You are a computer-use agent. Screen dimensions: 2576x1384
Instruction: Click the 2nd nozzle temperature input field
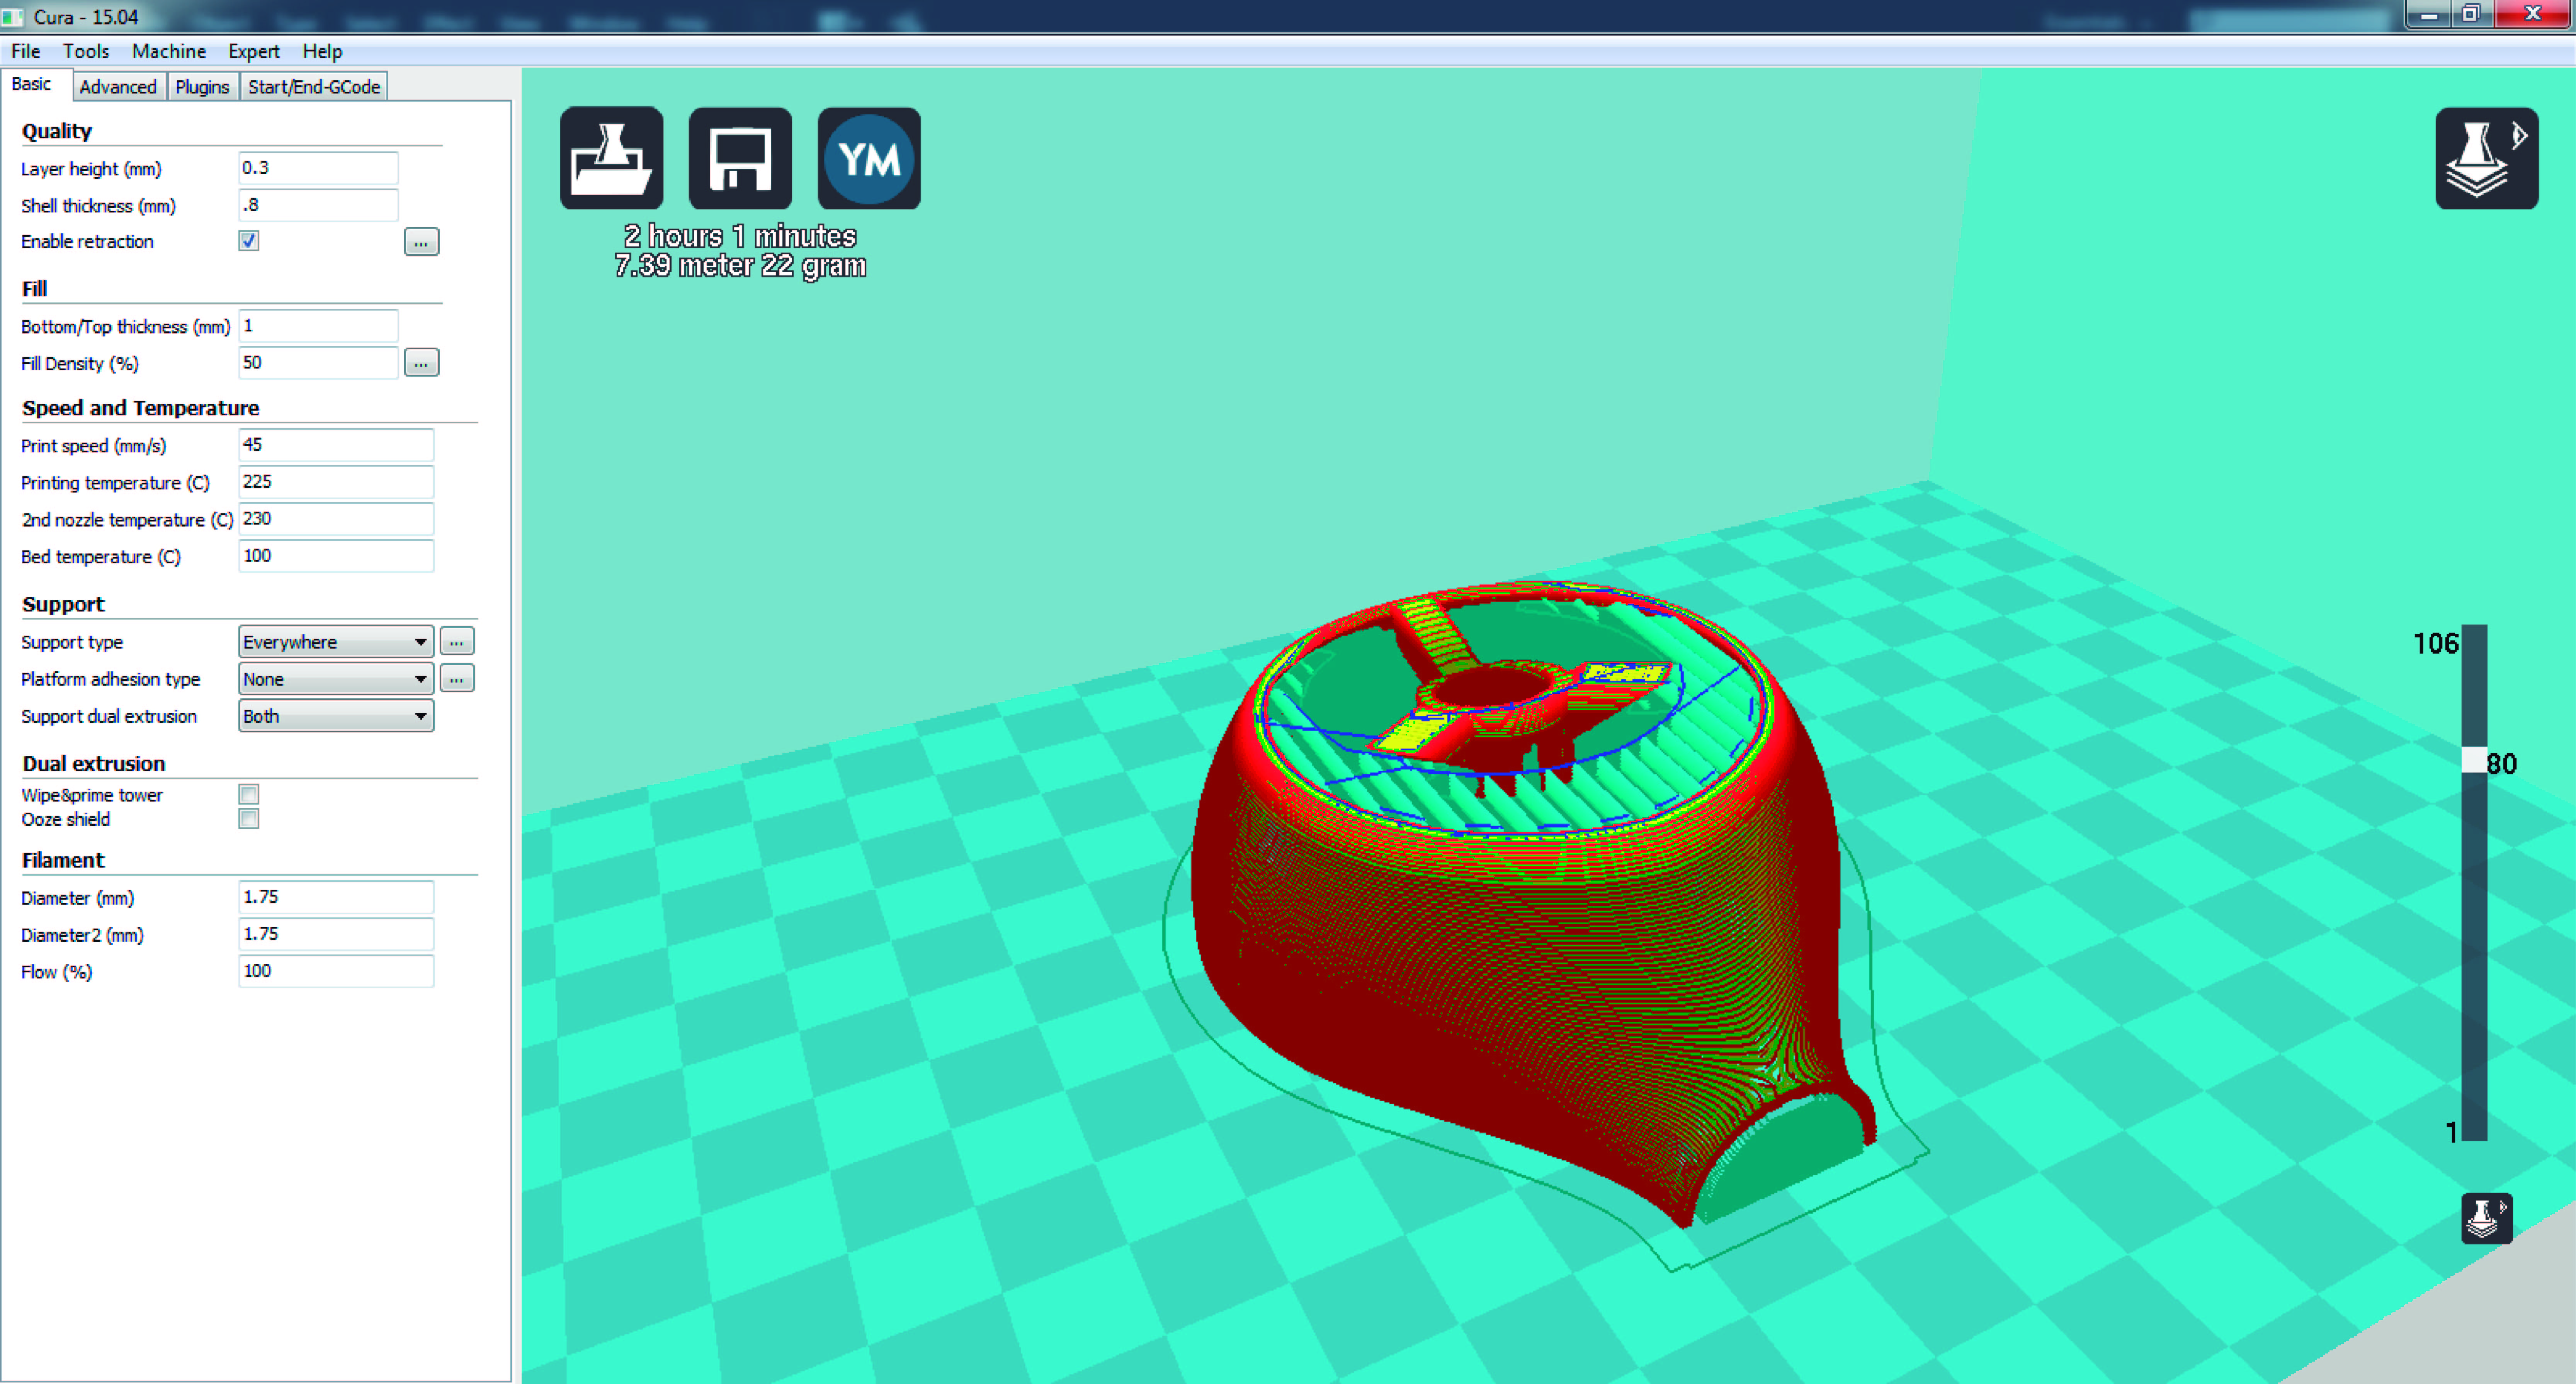pos(336,519)
